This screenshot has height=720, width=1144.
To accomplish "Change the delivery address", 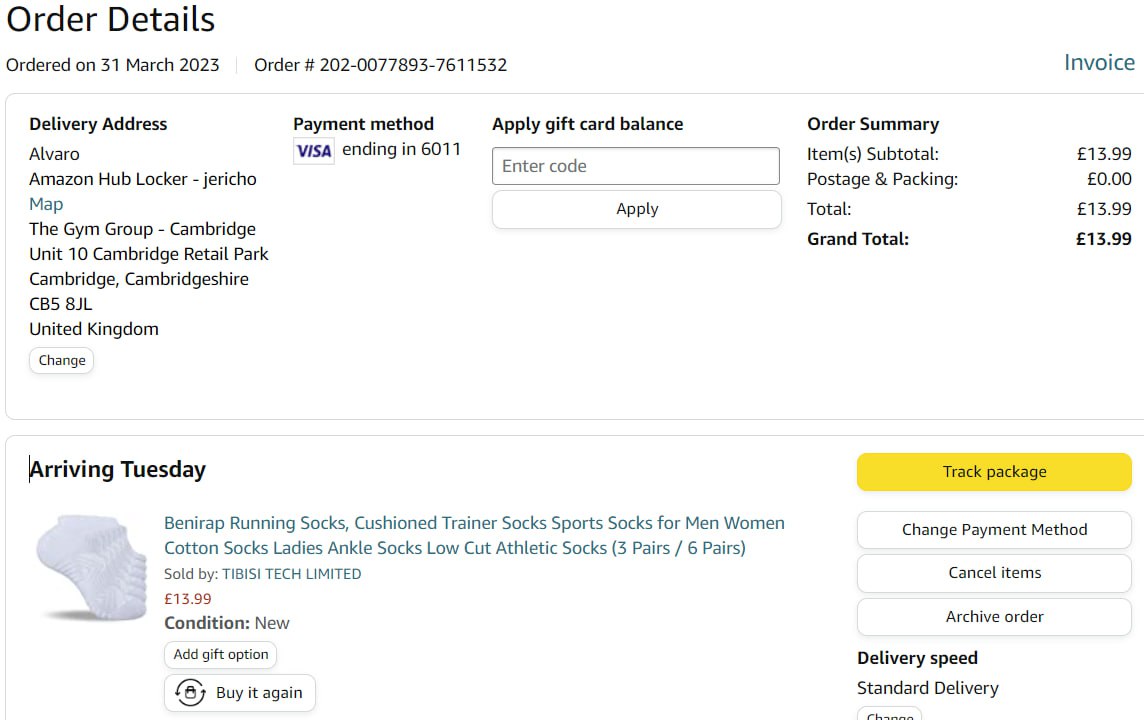I will click(62, 360).
